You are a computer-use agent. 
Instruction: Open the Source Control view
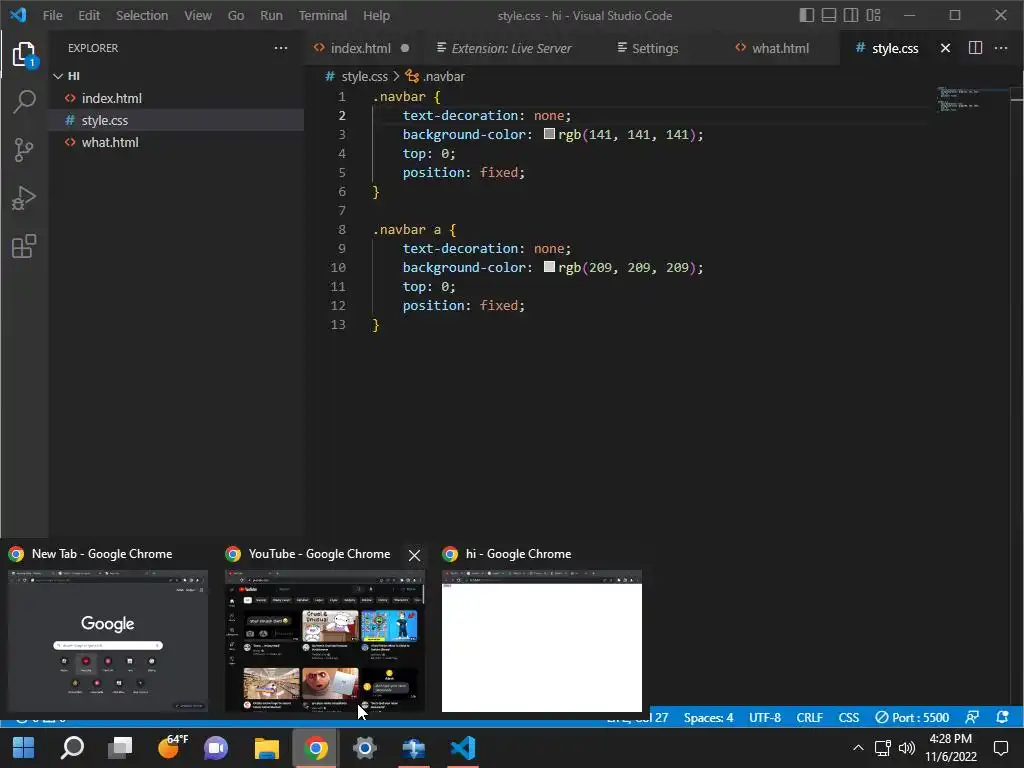tap(24, 150)
